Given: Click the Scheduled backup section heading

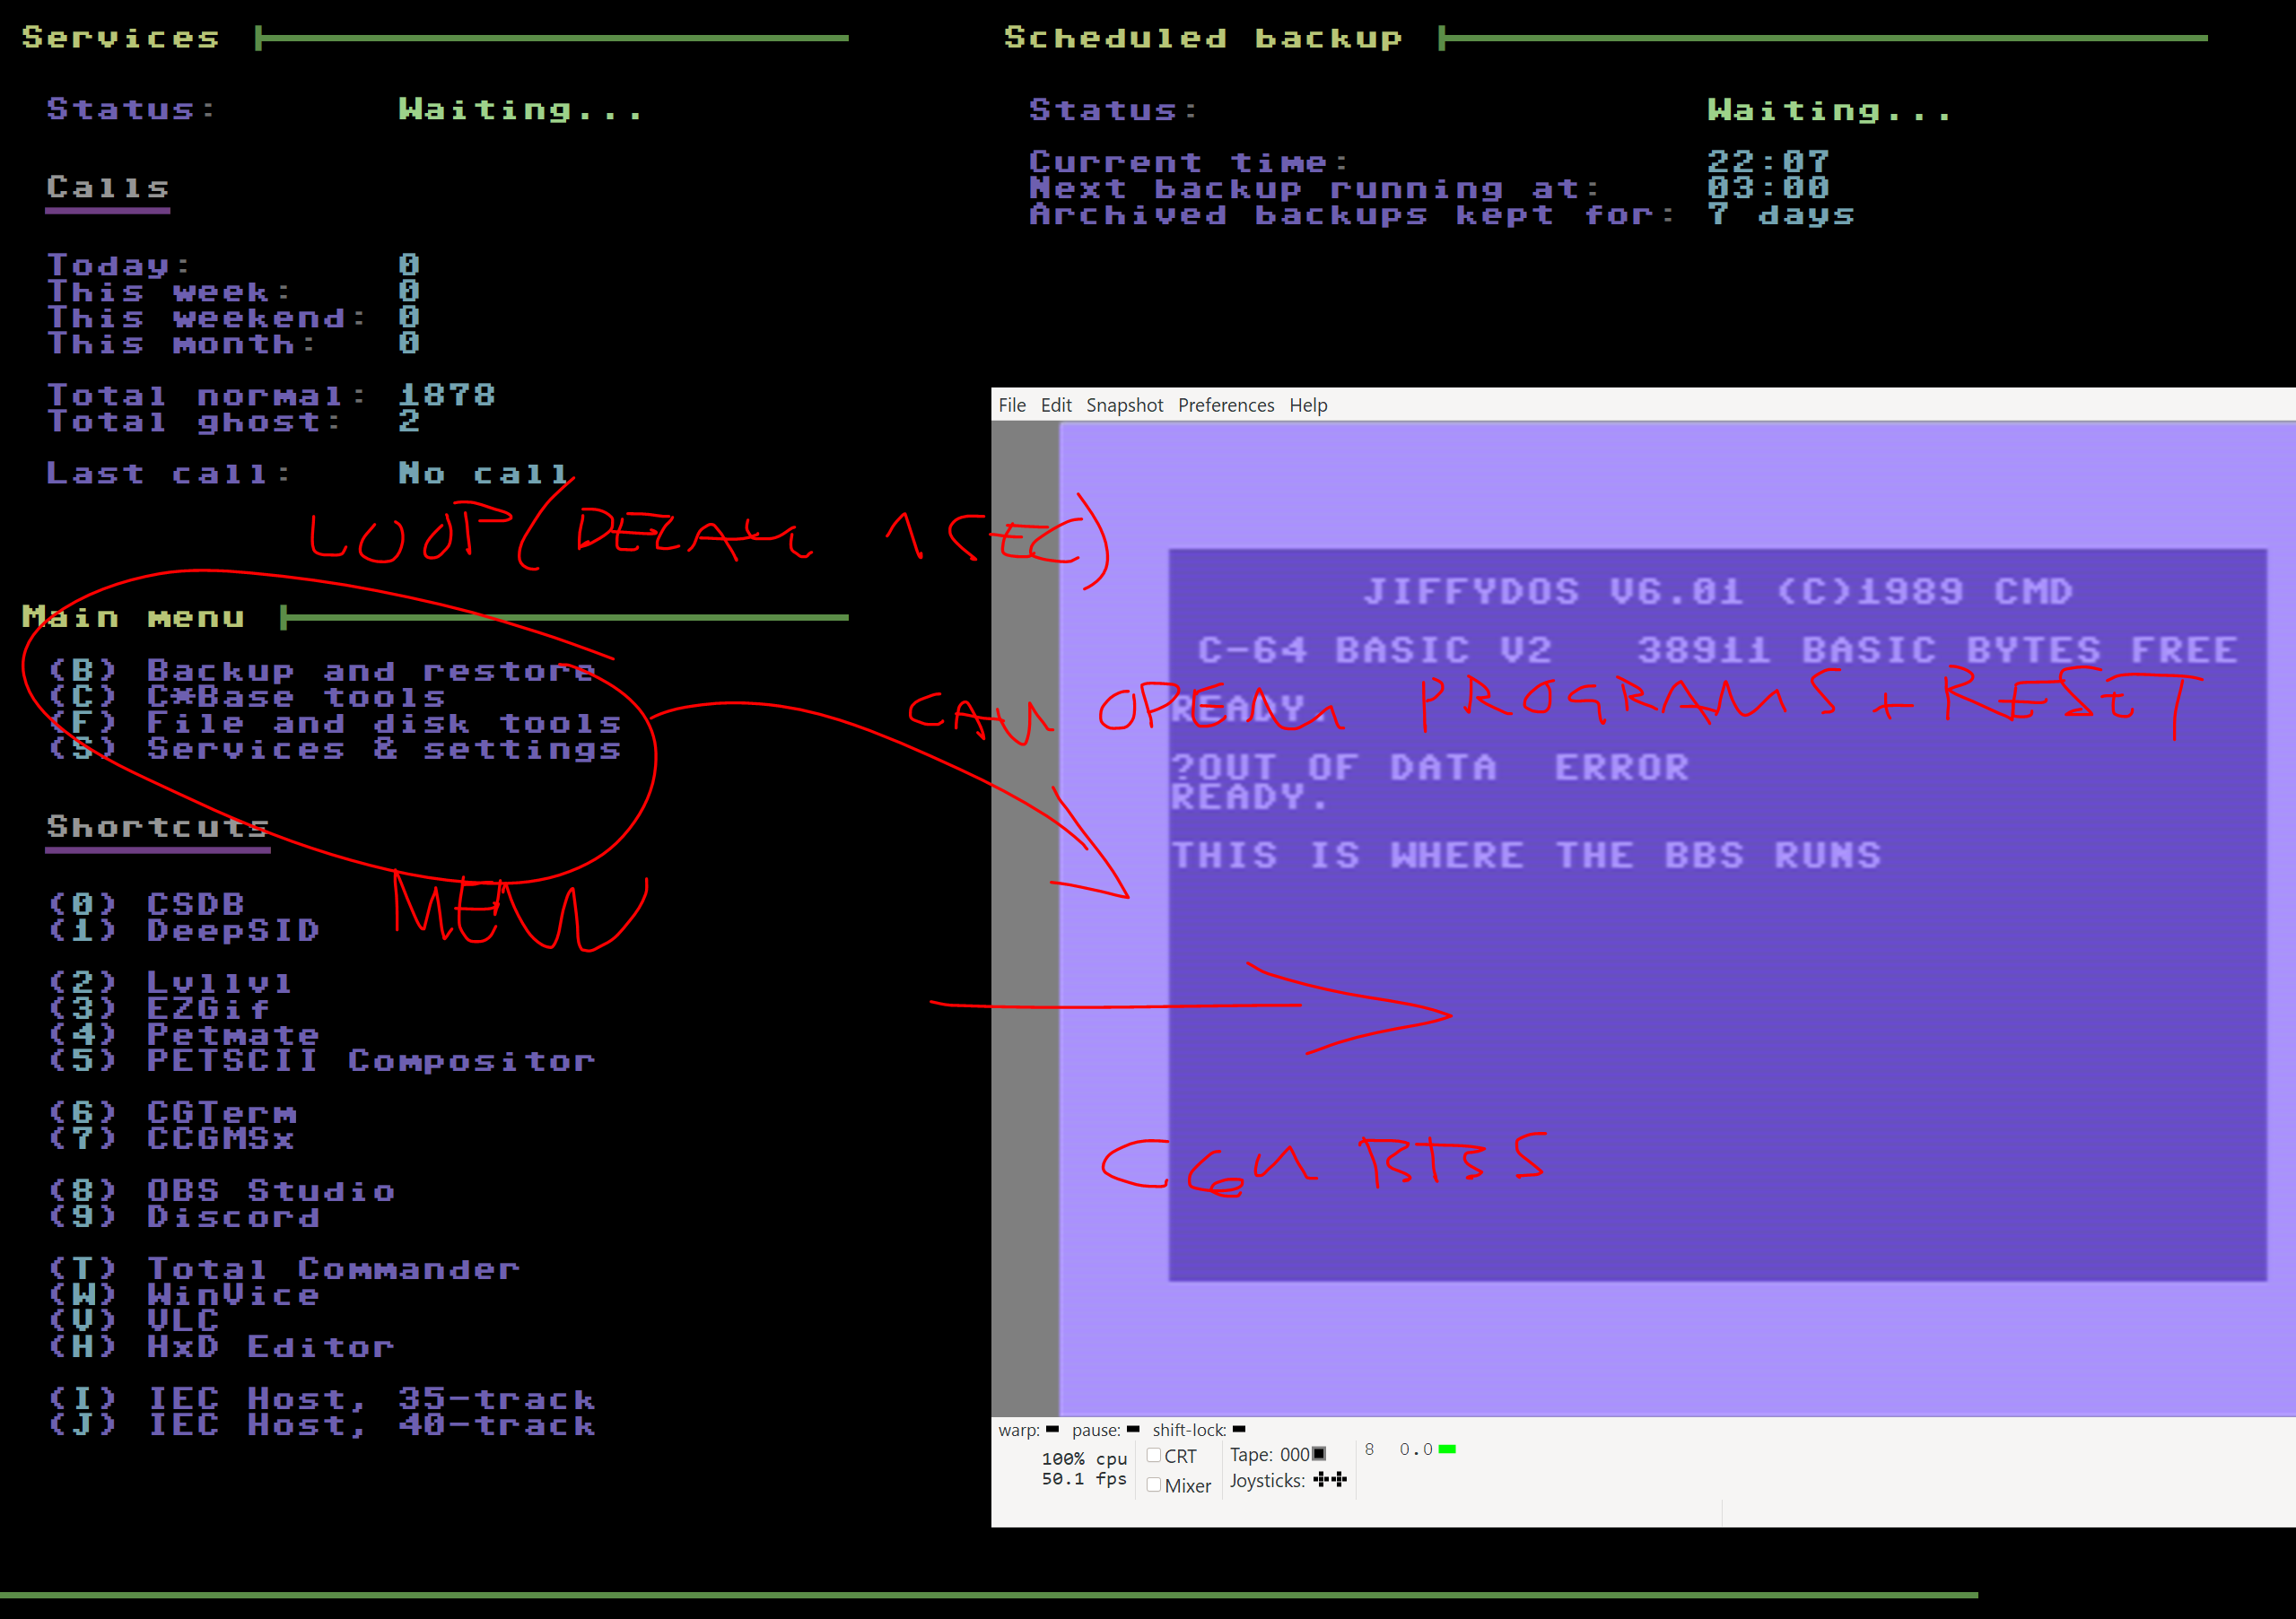Looking at the screenshot, I should [x=1204, y=38].
